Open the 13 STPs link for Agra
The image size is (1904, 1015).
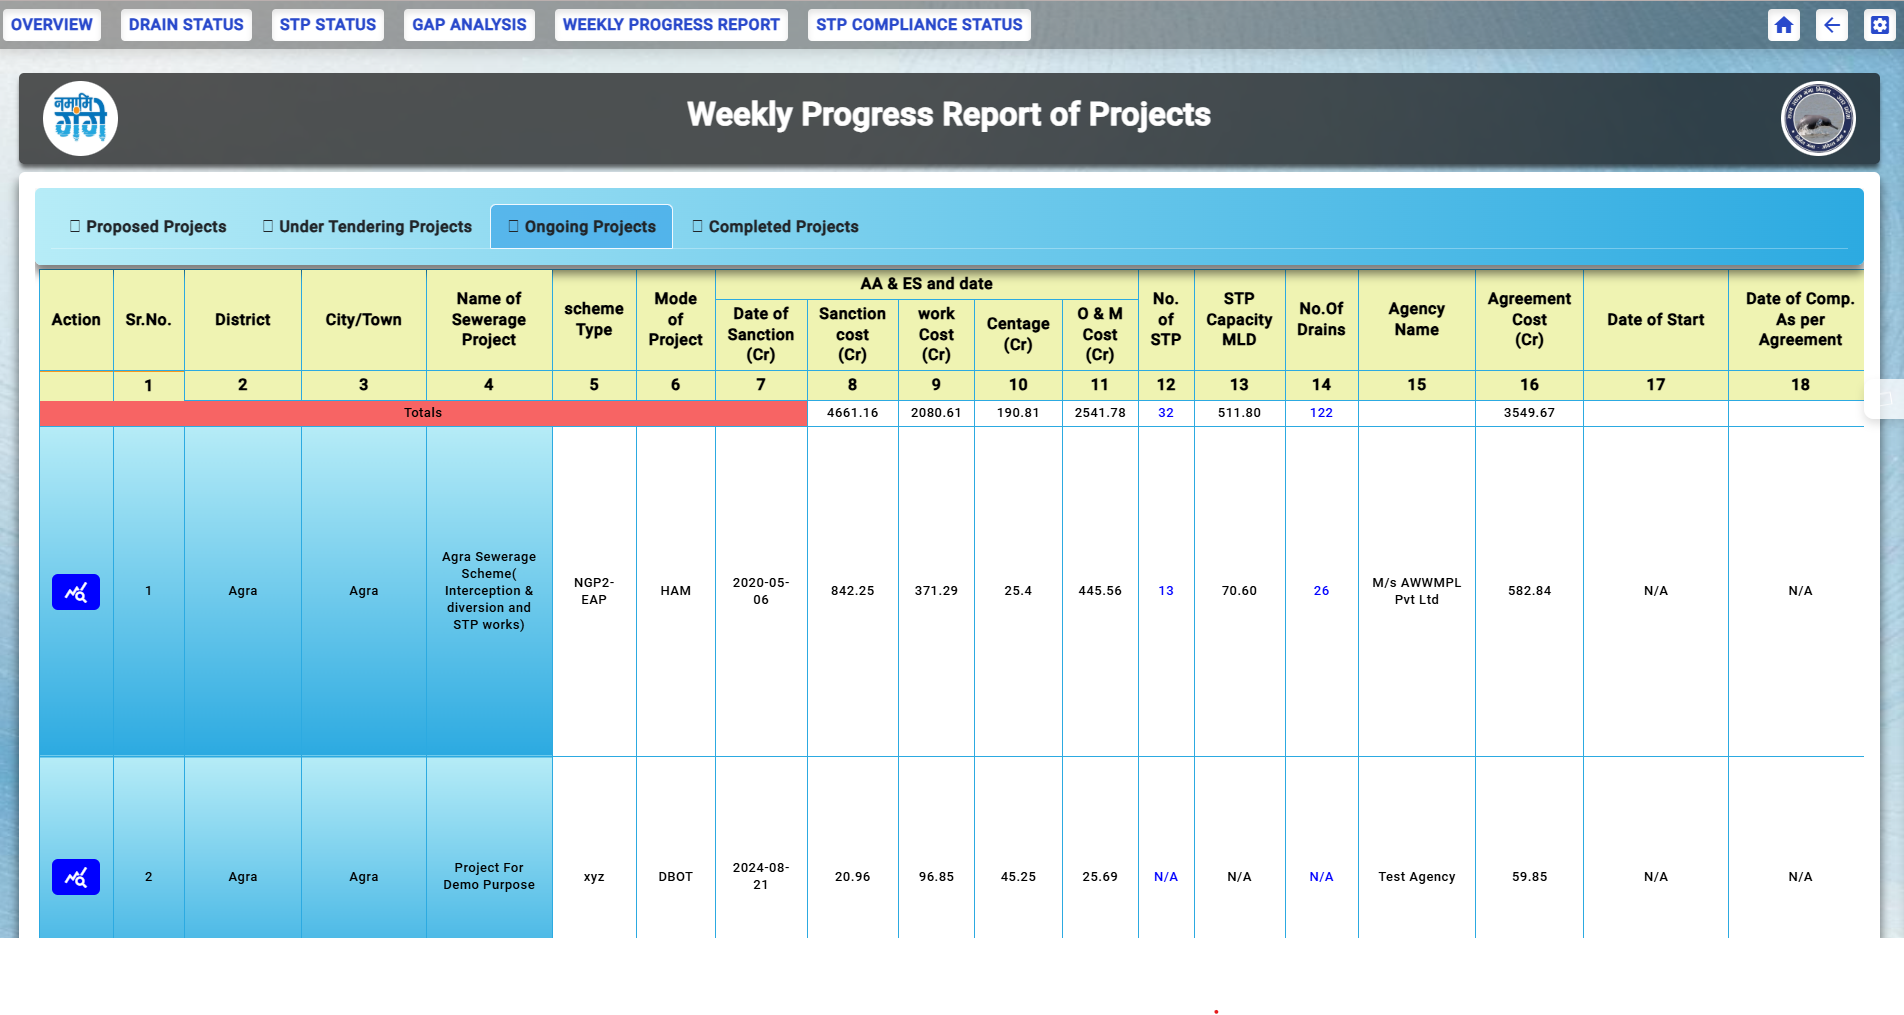1166,591
